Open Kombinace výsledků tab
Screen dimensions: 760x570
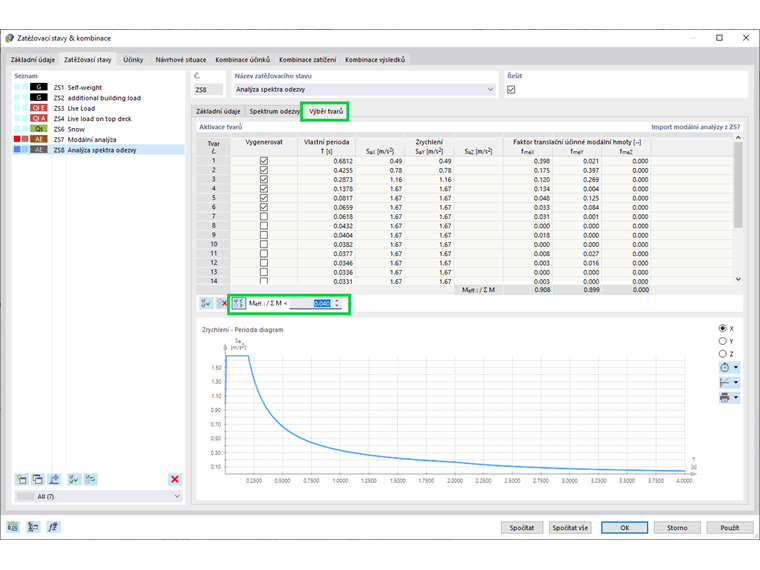[x=375, y=60]
